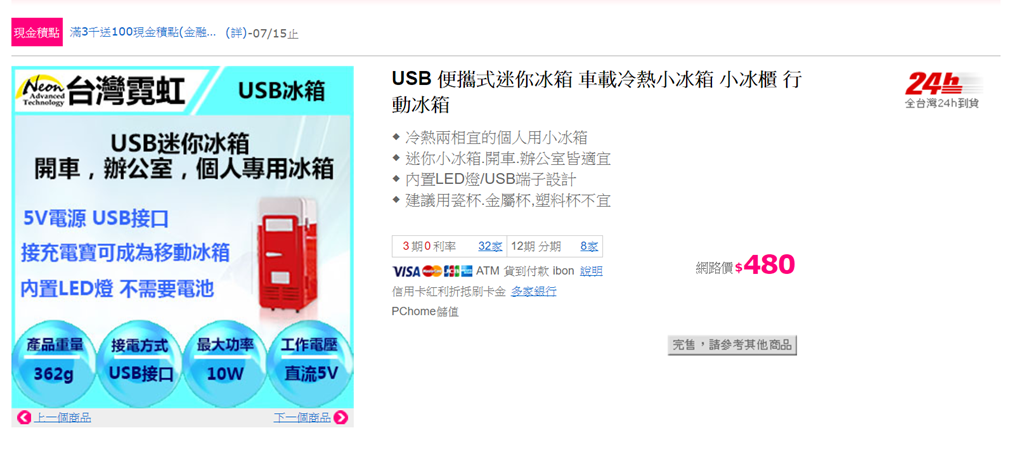
Task: Click the MasterCard payment icon
Action: click(432, 271)
